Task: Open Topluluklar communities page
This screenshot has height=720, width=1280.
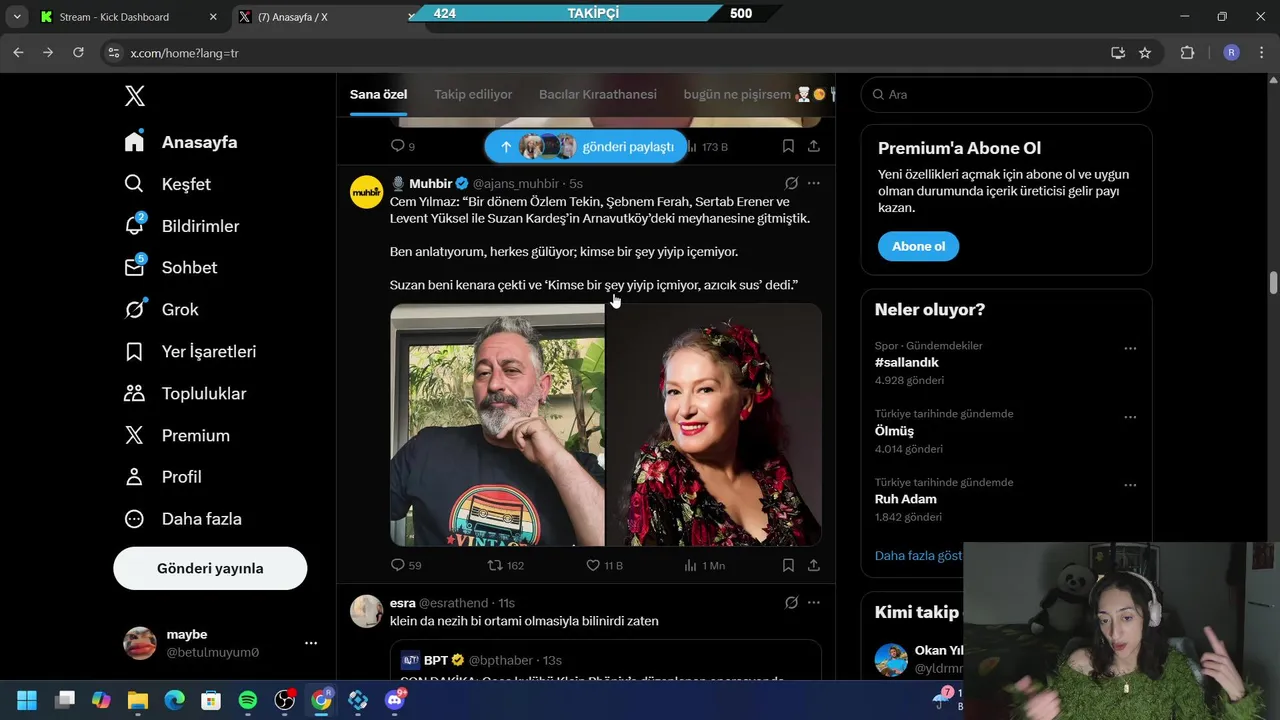Action: 134,393
